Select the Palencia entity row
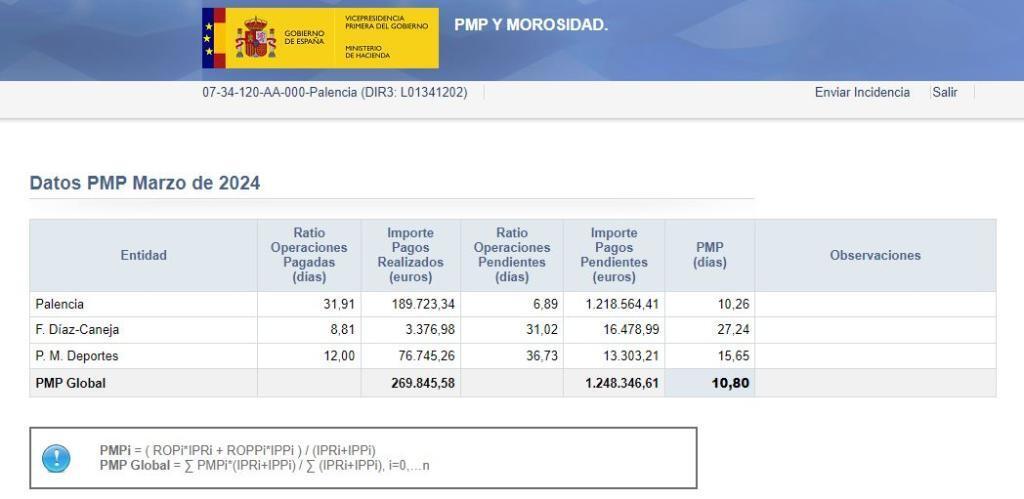The width and height of the screenshot is (1024, 499). click(x=60, y=304)
